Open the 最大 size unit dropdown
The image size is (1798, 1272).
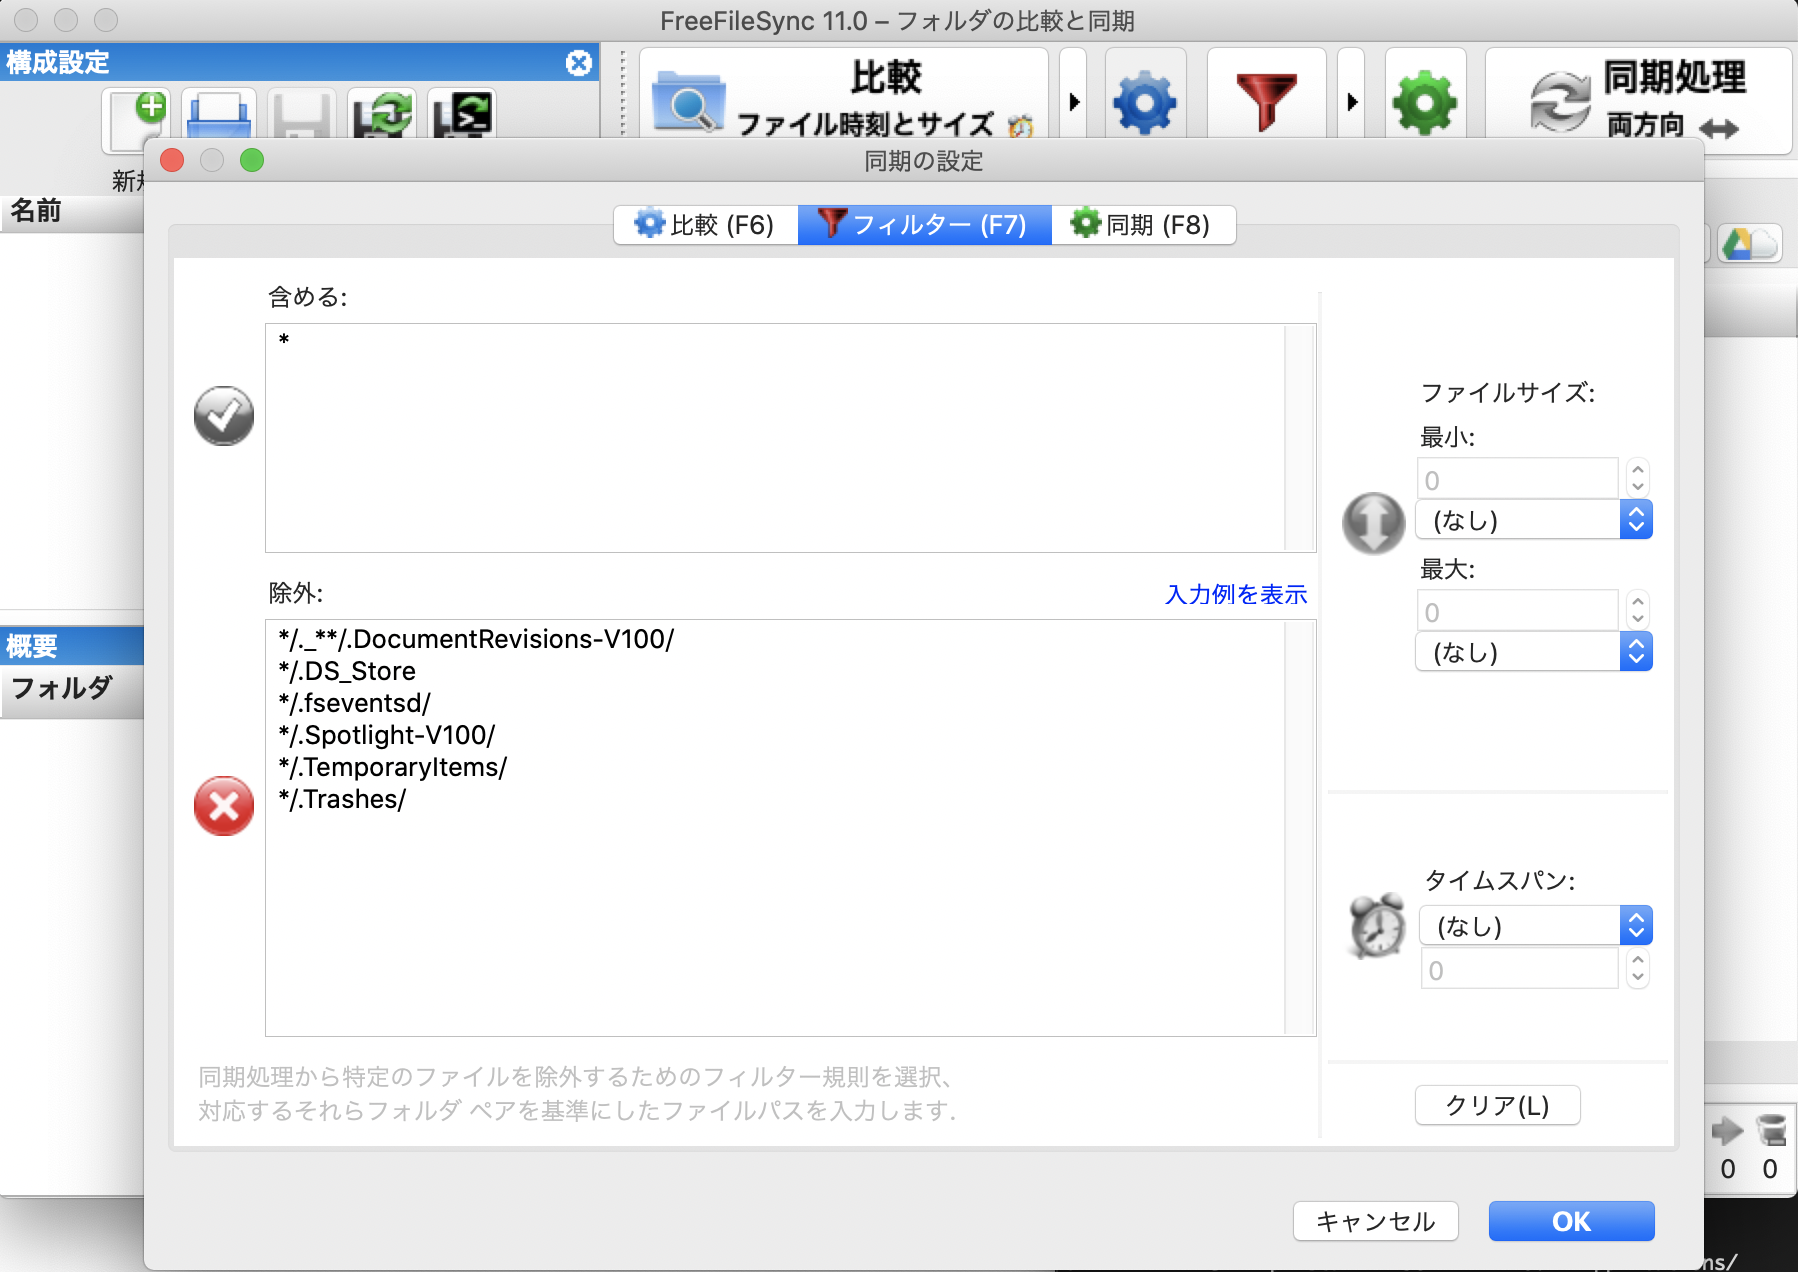tap(1534, 652)
